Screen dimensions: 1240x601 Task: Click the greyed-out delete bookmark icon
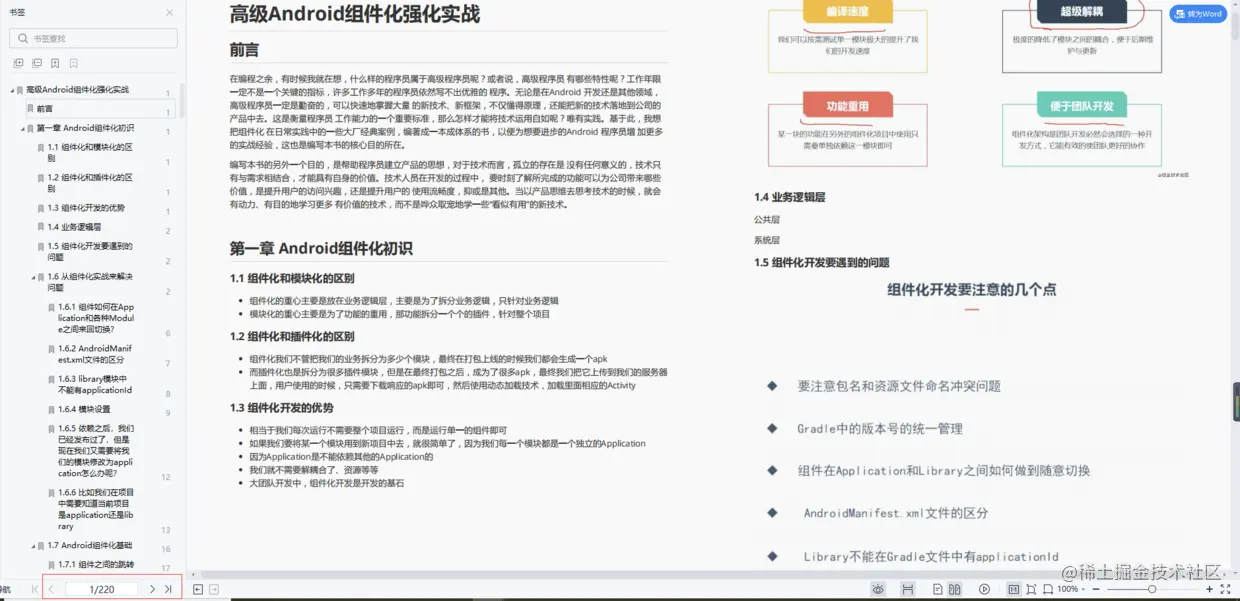pyautogui.click(x=73, y=63)
